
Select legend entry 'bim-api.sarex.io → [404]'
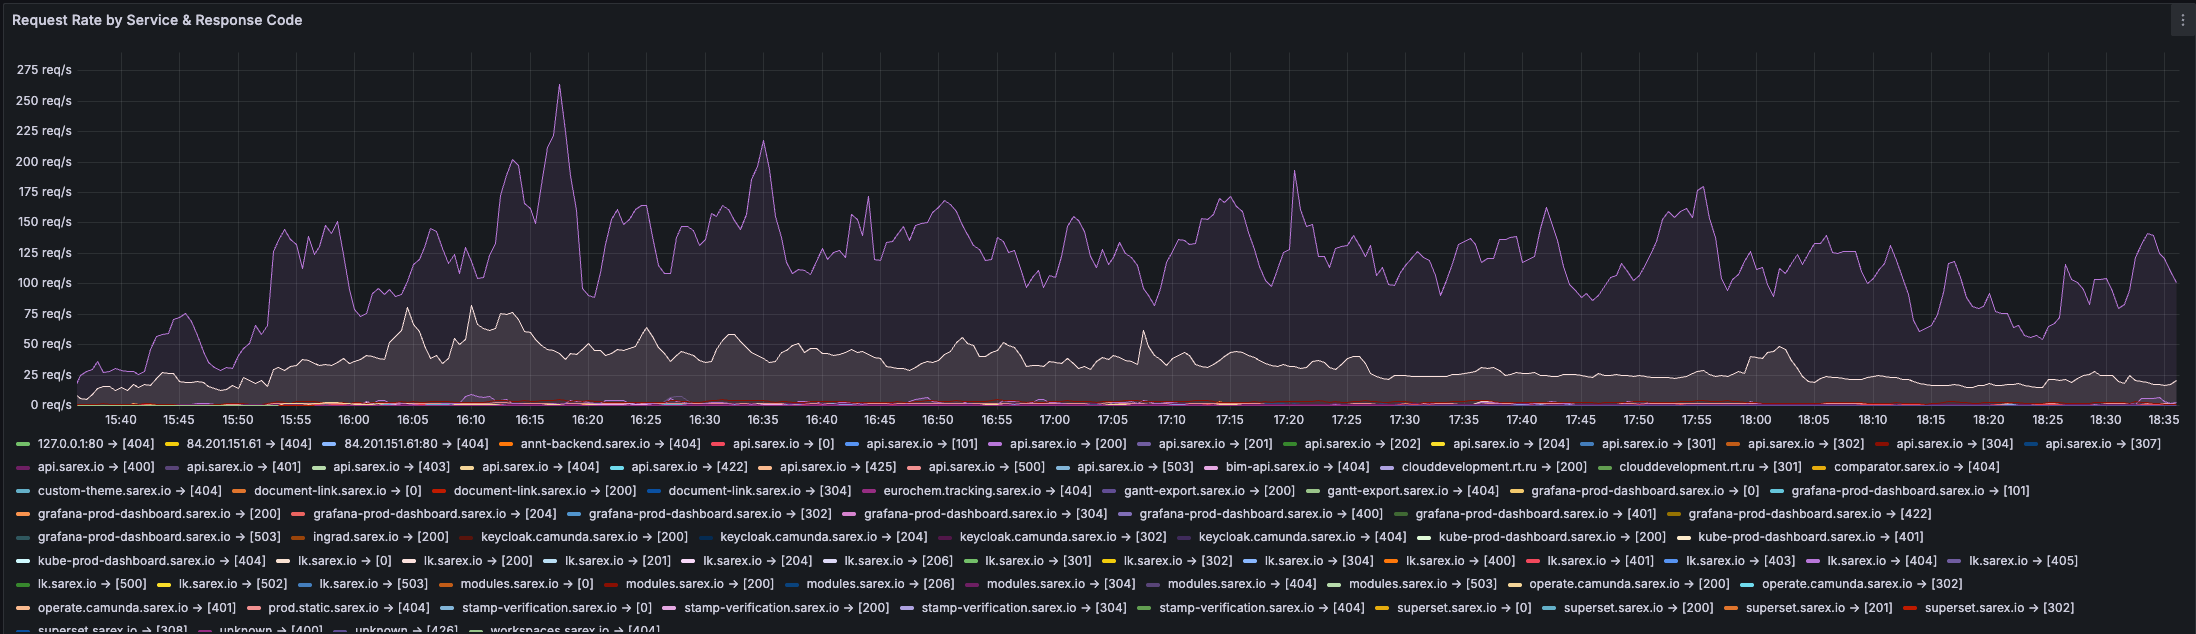[1297, 467]
